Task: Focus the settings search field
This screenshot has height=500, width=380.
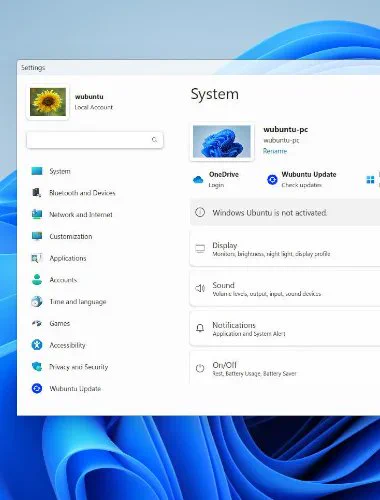Action: (95, 140)
